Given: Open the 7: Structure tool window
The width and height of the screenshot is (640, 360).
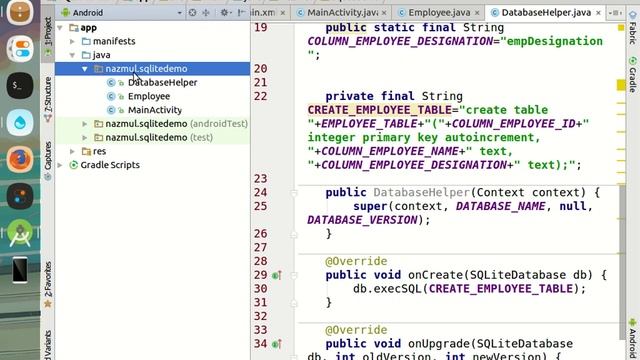Looking at the screenshot, I should pyautogui.click(x=48, y=99).
